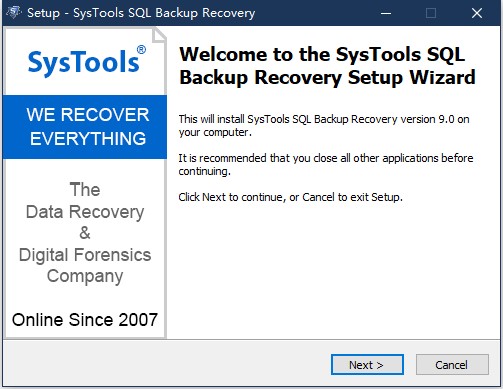Click the 'Click Next to continue' instruction line
The width and height of the screenshot is (503, 389).
pos(290,197)
